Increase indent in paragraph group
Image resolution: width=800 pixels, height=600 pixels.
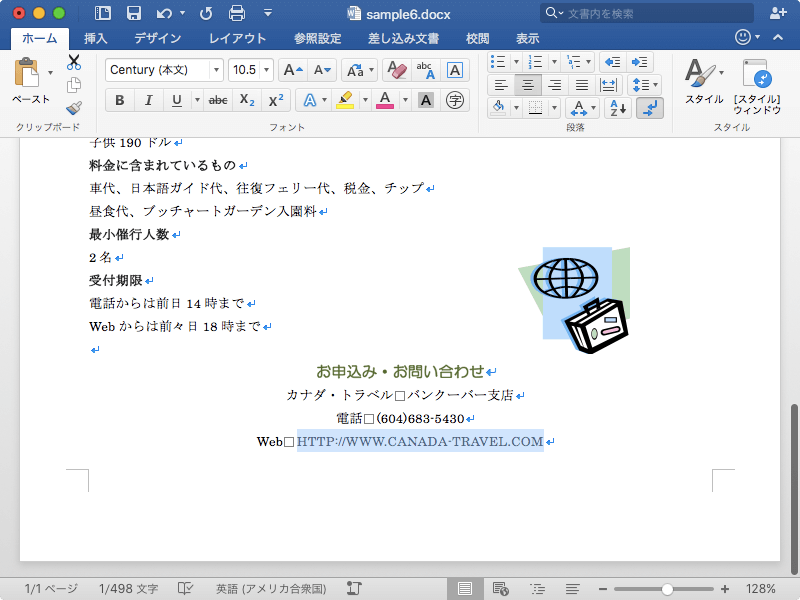tap(640, 62)
